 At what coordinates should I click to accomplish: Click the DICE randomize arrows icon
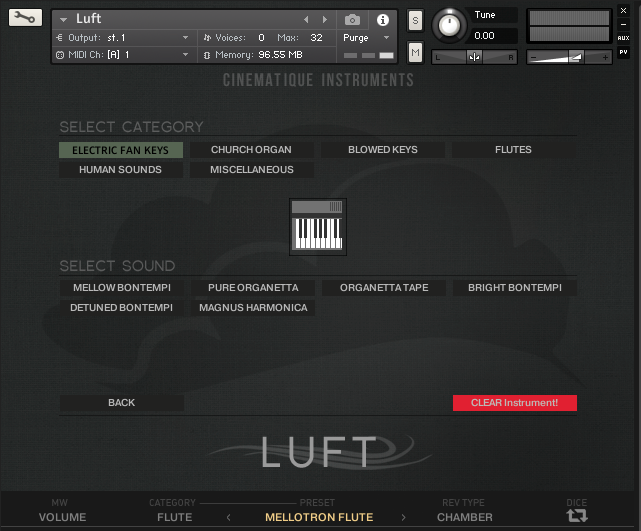coord(577,515)
